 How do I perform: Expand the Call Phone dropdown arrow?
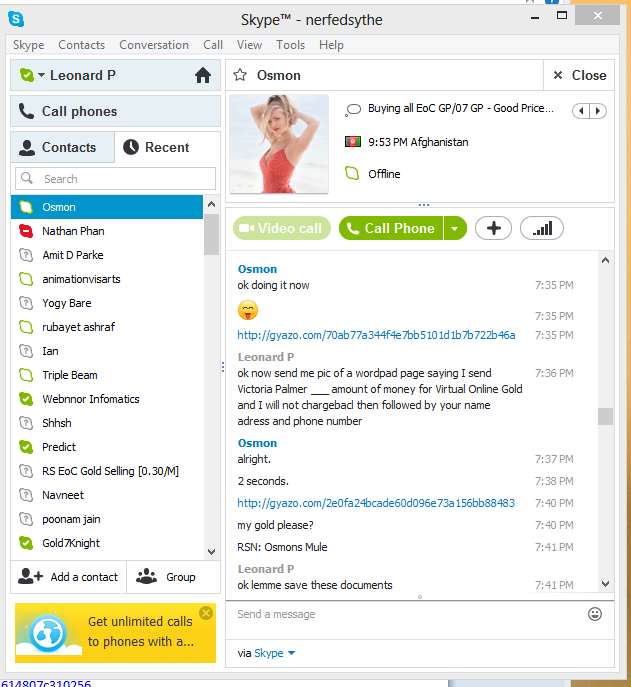(x=455, y=228)
